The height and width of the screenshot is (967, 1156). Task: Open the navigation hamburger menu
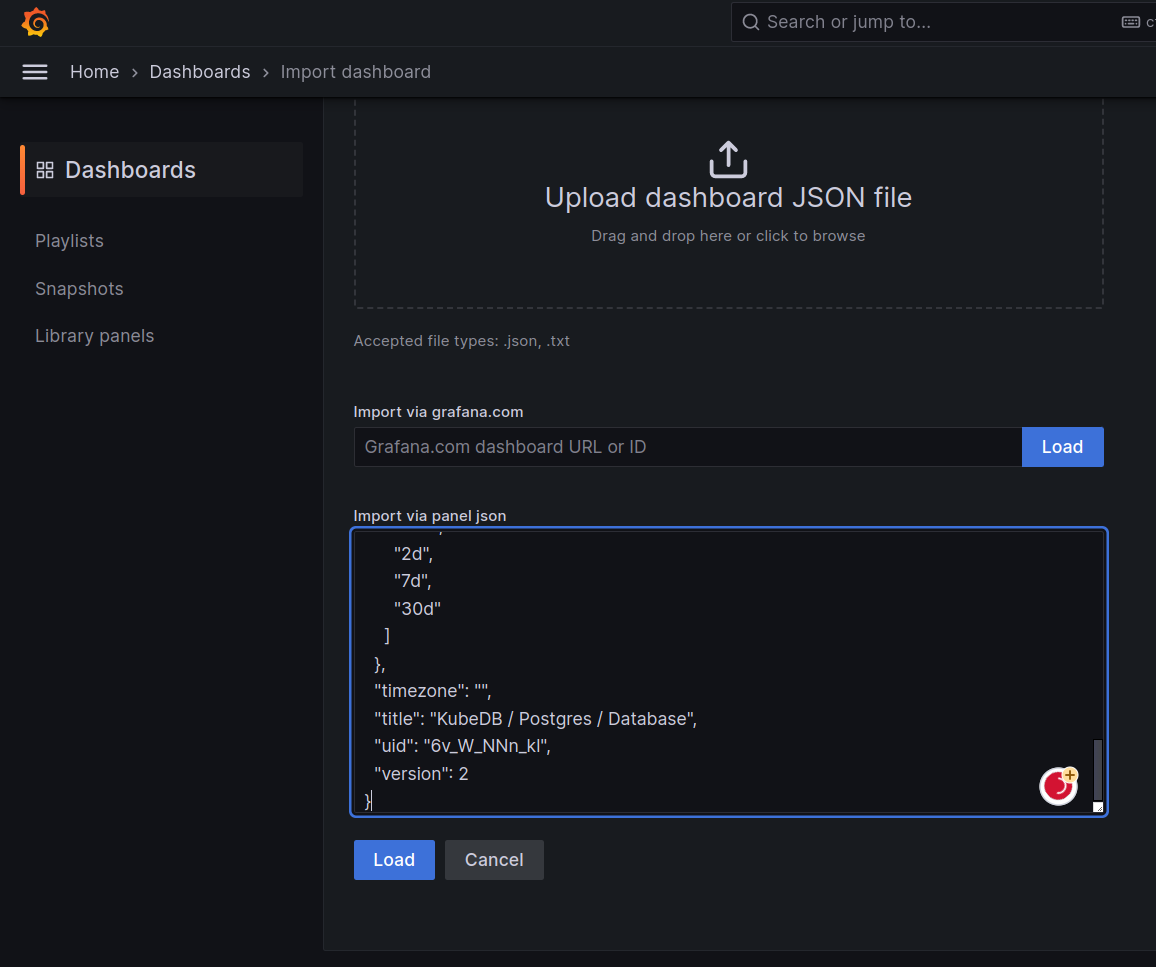[x=35, y=71]
